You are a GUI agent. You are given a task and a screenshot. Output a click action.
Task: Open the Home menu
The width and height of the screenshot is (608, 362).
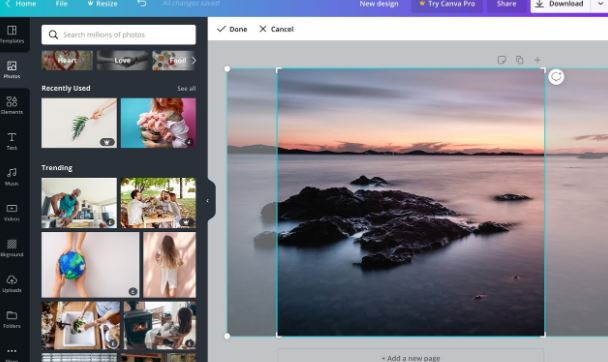pos(21,4)
